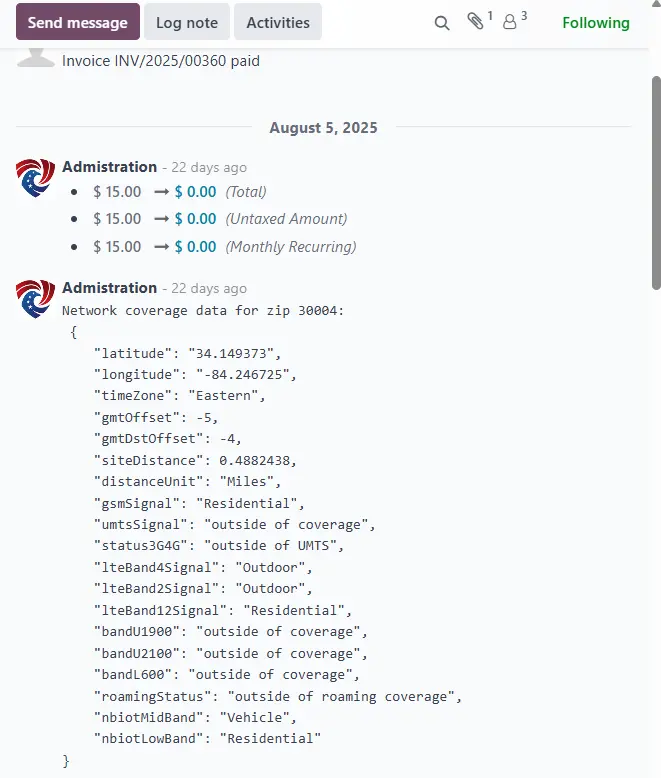Click the Admistration author name above price changes
661x778 pixels.
pyautogui.click(x=109, y=167)
